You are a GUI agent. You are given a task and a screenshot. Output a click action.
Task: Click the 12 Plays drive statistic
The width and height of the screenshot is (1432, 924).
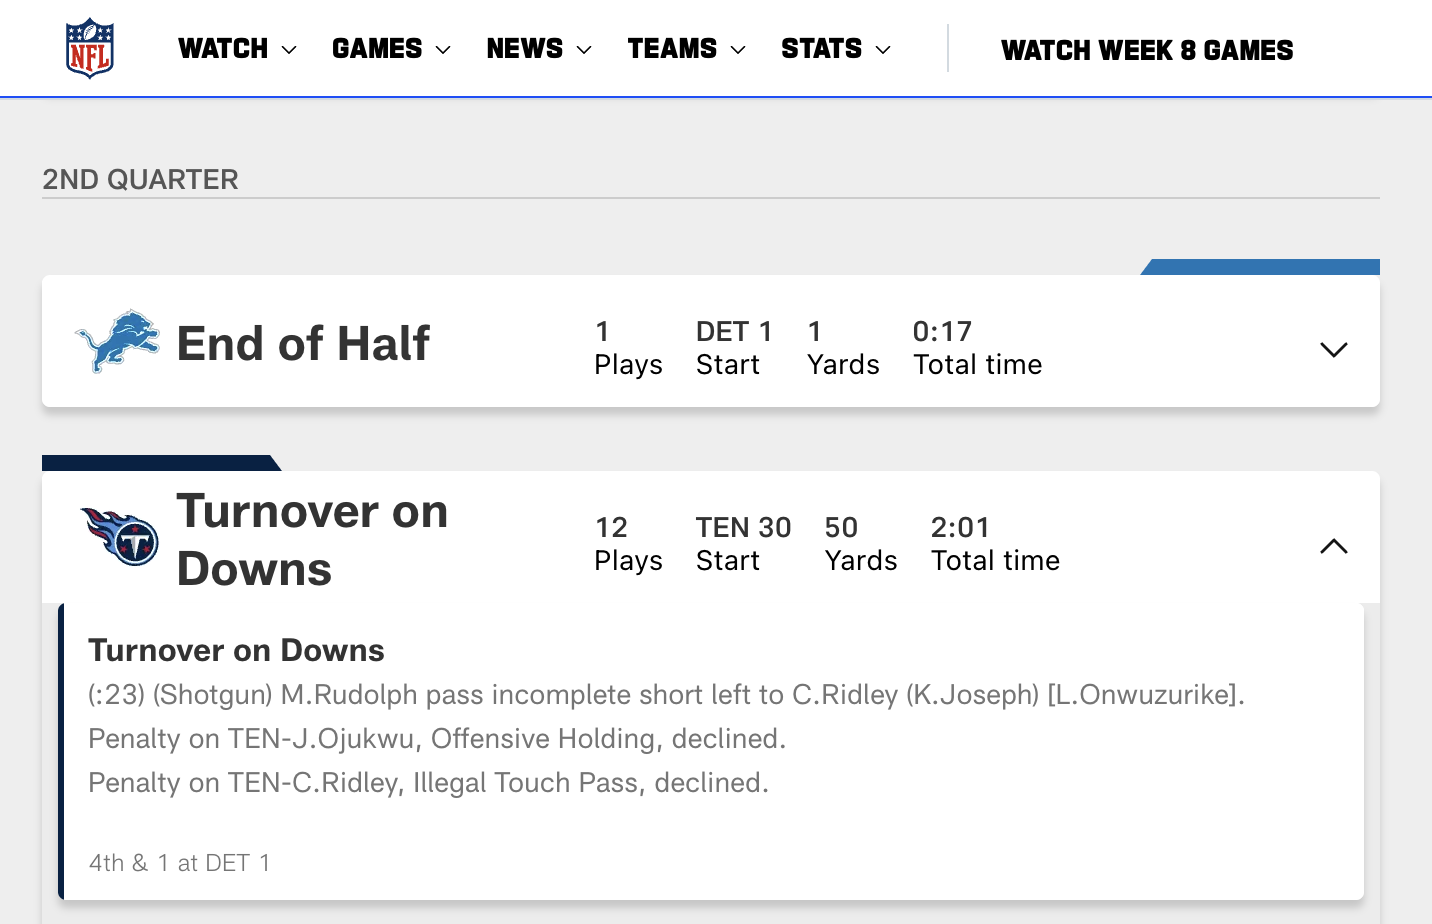tap(628, 544)
